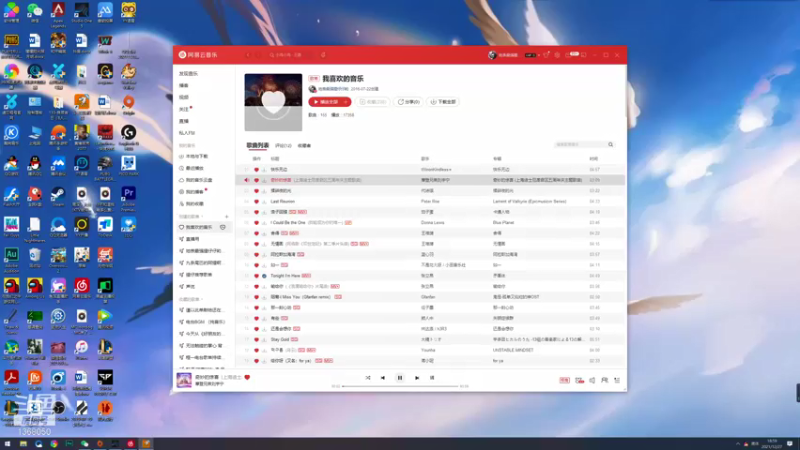This screenshot has height=450, width=800.
Task: Click the playlist cover heart image
Action: (273, 102)
